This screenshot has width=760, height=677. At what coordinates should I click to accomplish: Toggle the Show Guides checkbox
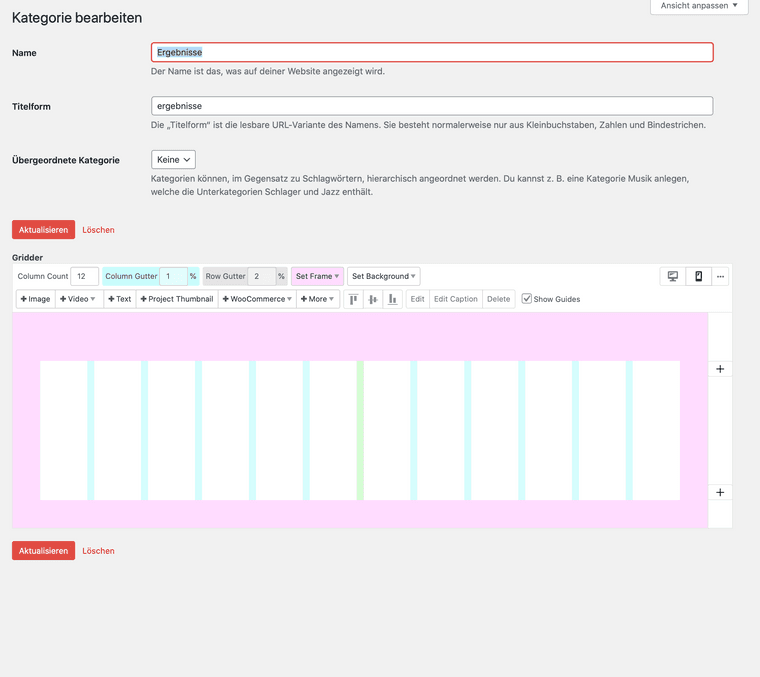pyautogui.click(x=527, y=299)
